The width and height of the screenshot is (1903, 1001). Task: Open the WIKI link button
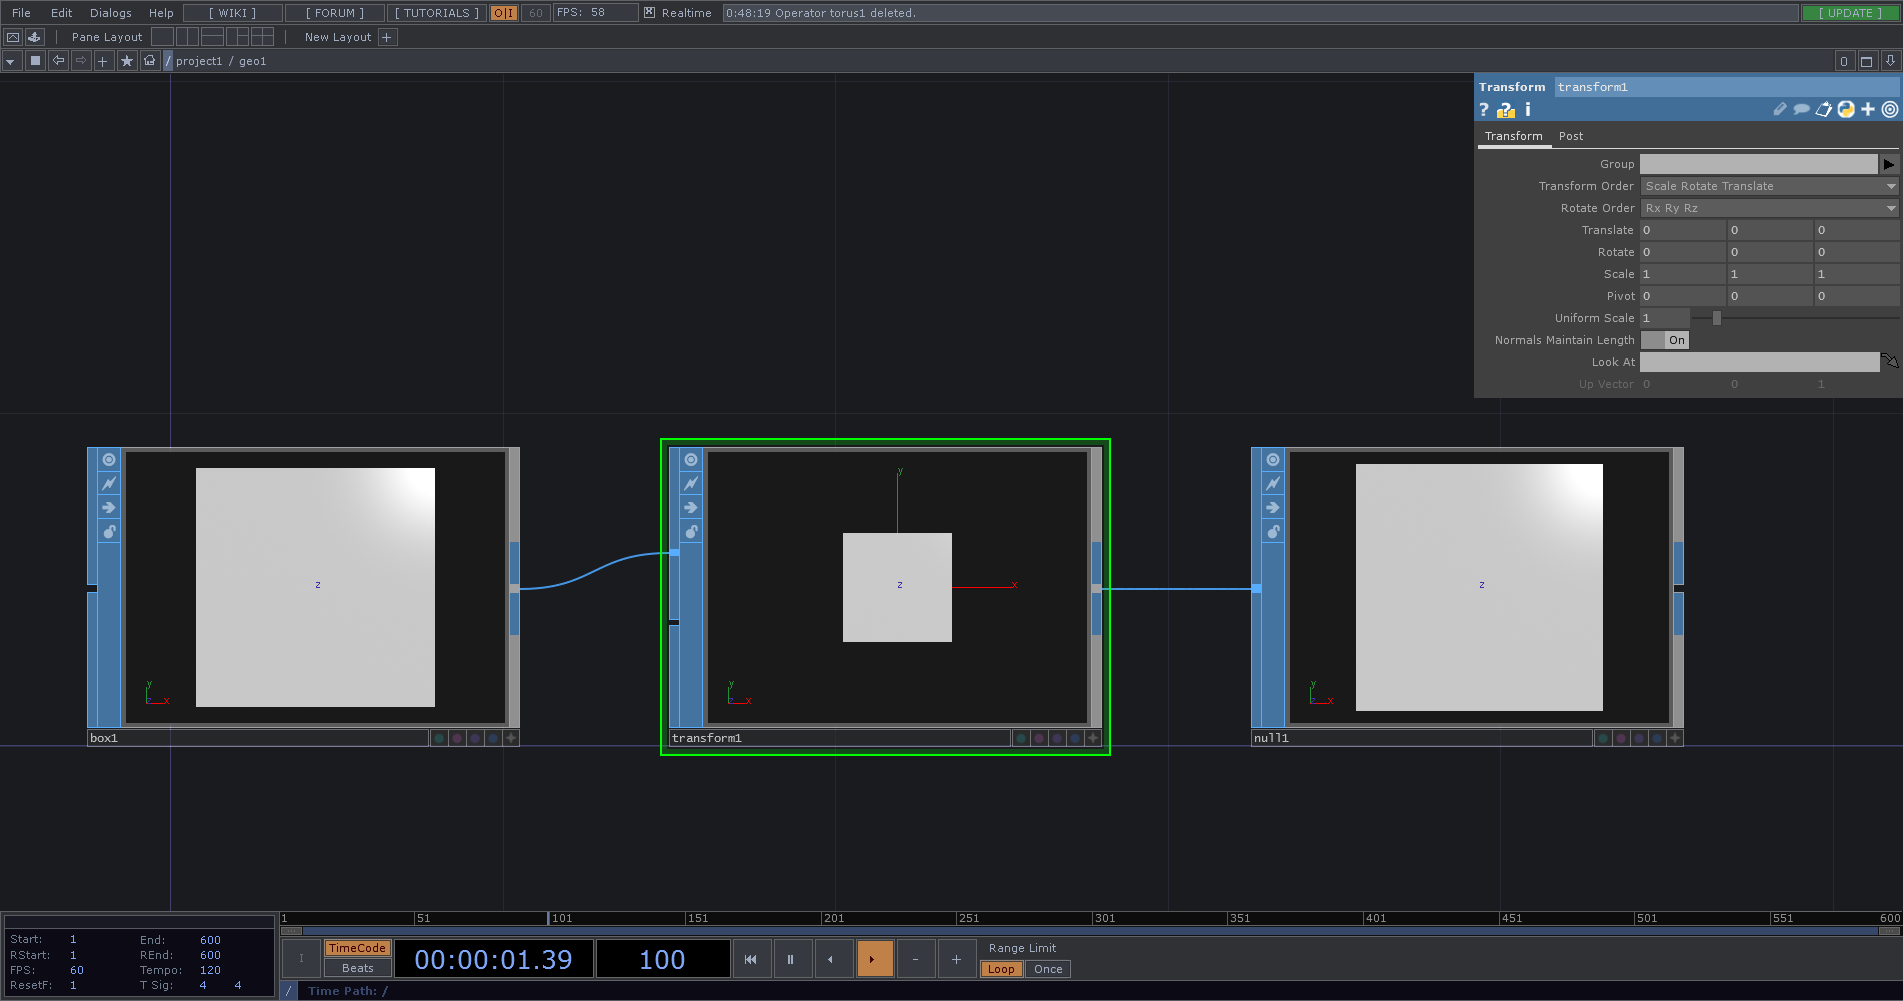click(x=233, y=13)
